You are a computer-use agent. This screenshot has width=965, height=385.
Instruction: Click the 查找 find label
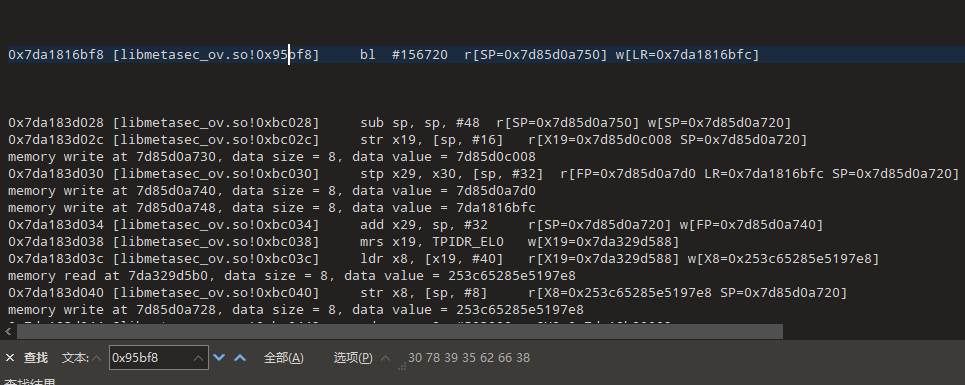pos(36,357)
